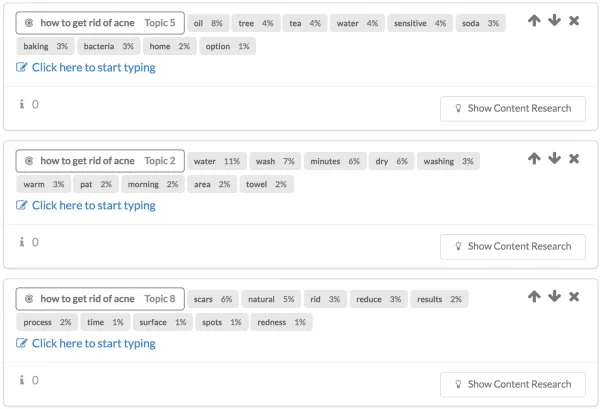The height and width of the screenshot is (409, 600).
Task: Show Content Research for Topic 5
Action: click(x=513, y=109)
